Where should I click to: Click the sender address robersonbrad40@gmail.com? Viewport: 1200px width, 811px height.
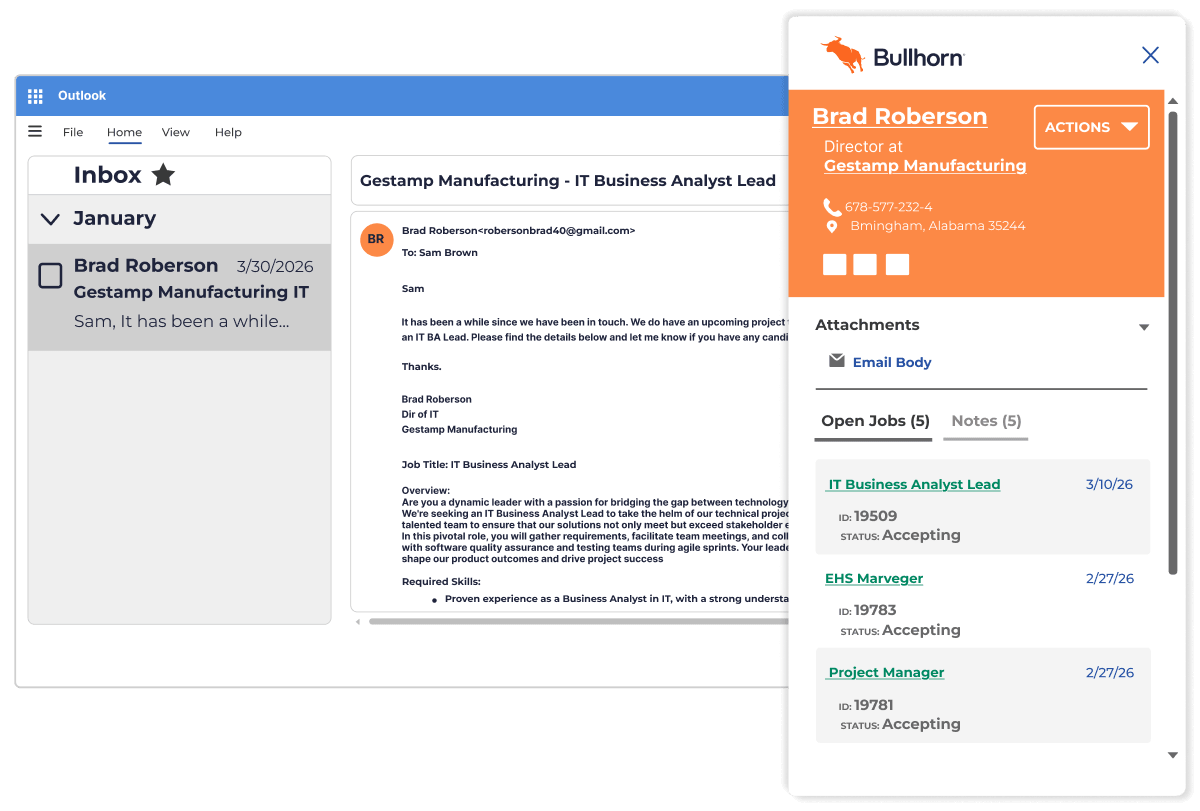coord(557,230)
